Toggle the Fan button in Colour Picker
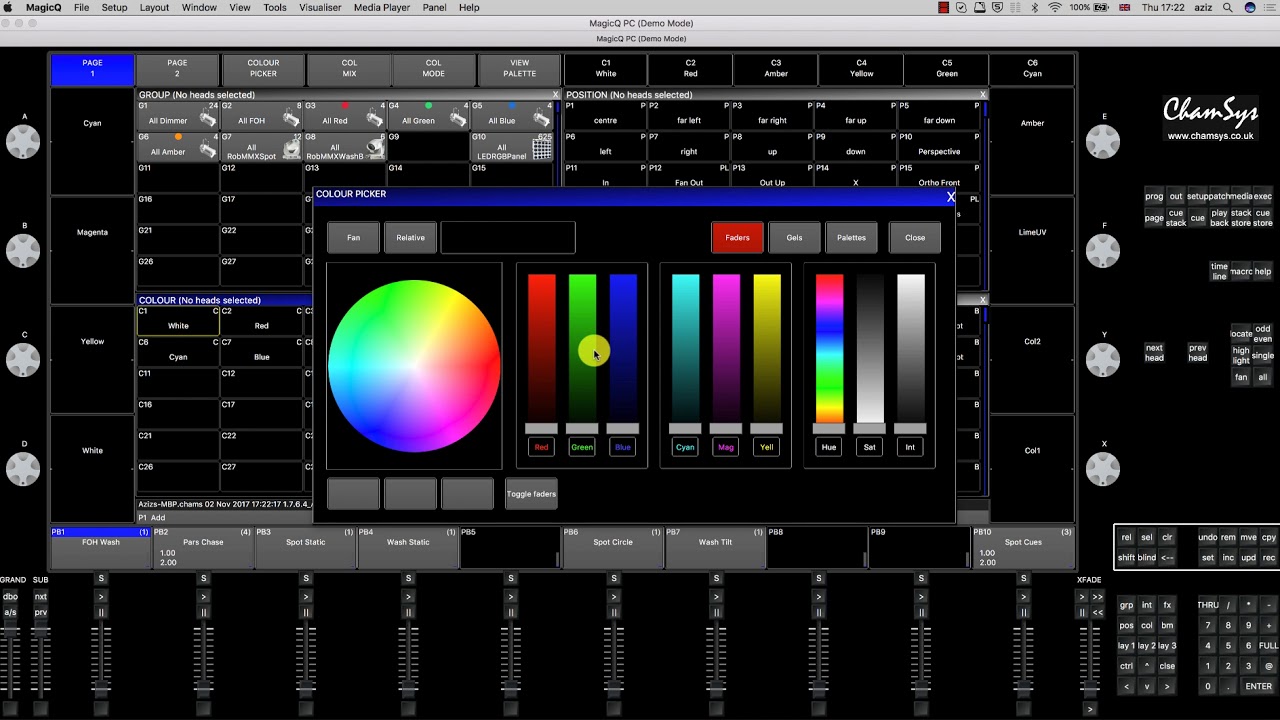1280x720 pixels. 353,237
